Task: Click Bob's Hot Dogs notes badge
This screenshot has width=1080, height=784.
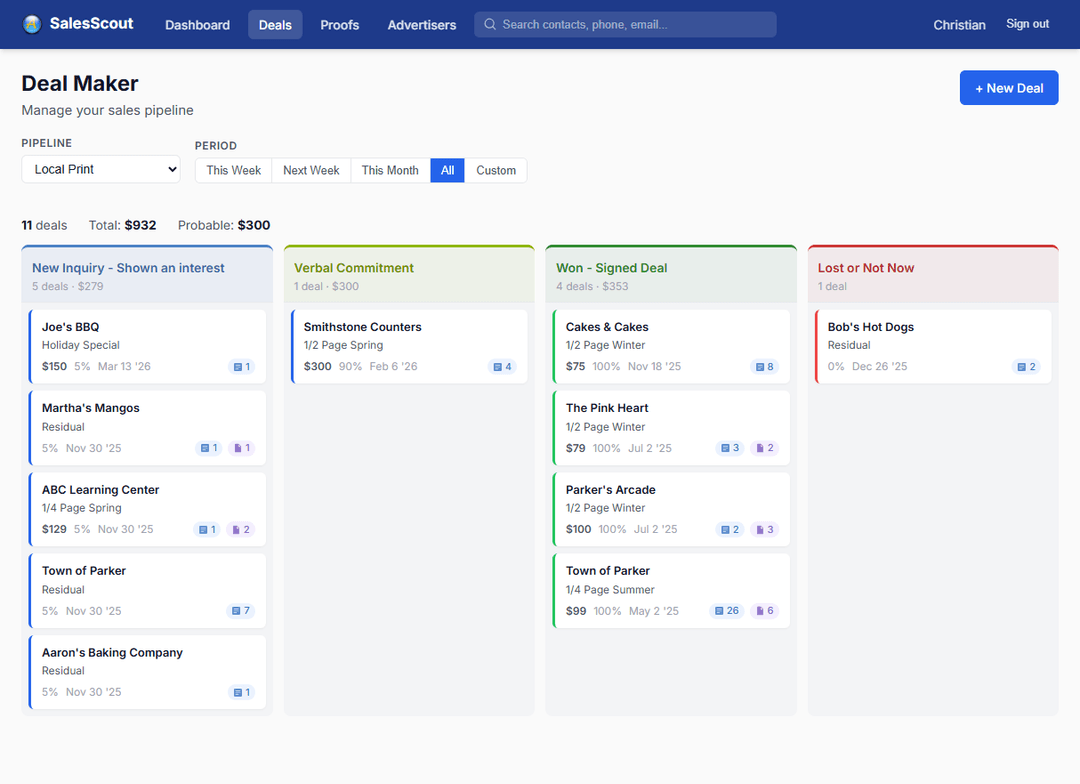Action: tap(1026, 367)
